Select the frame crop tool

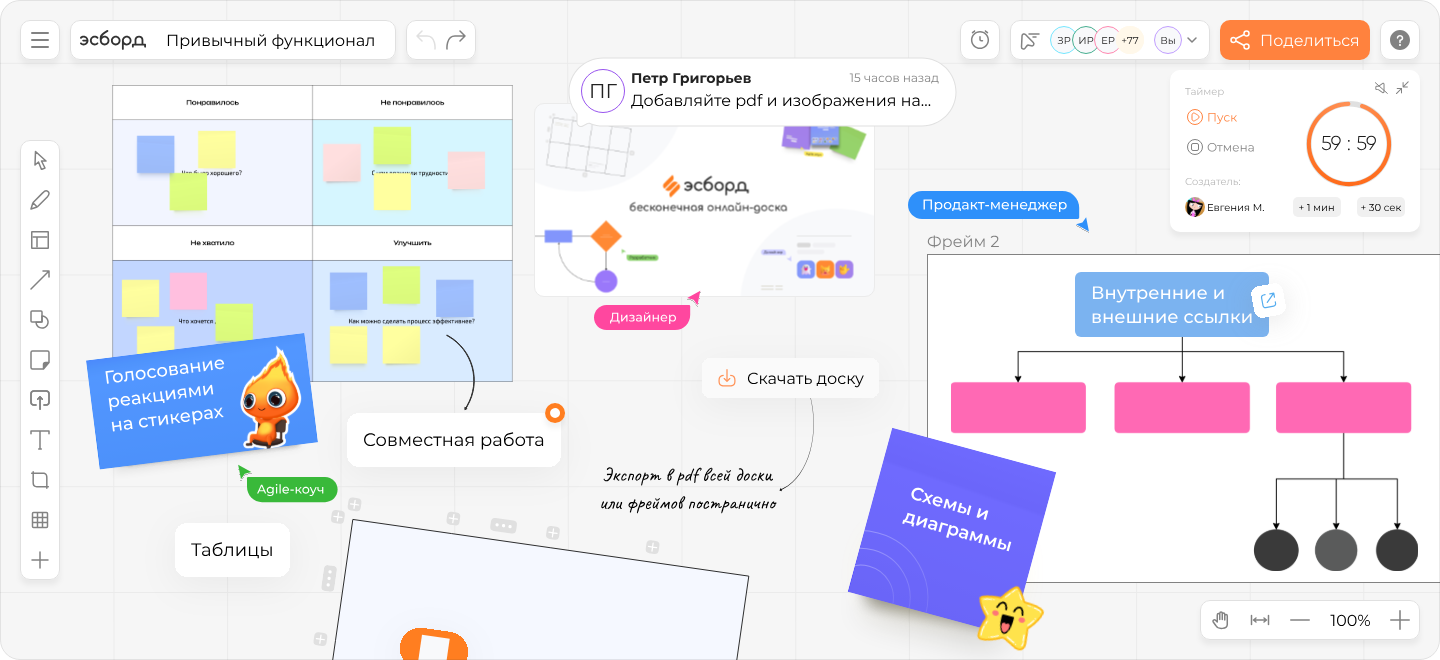click(x=40, y=480)
